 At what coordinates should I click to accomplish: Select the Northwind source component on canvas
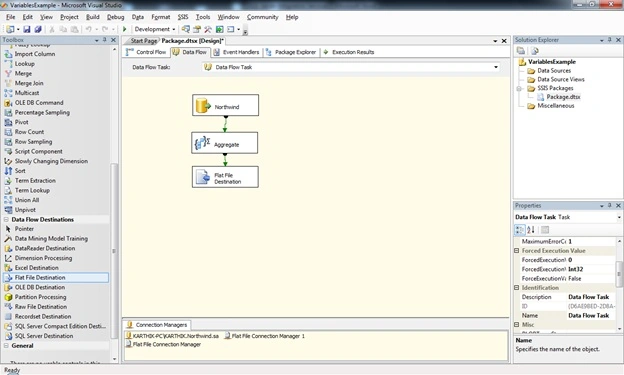tap(225, 105)
